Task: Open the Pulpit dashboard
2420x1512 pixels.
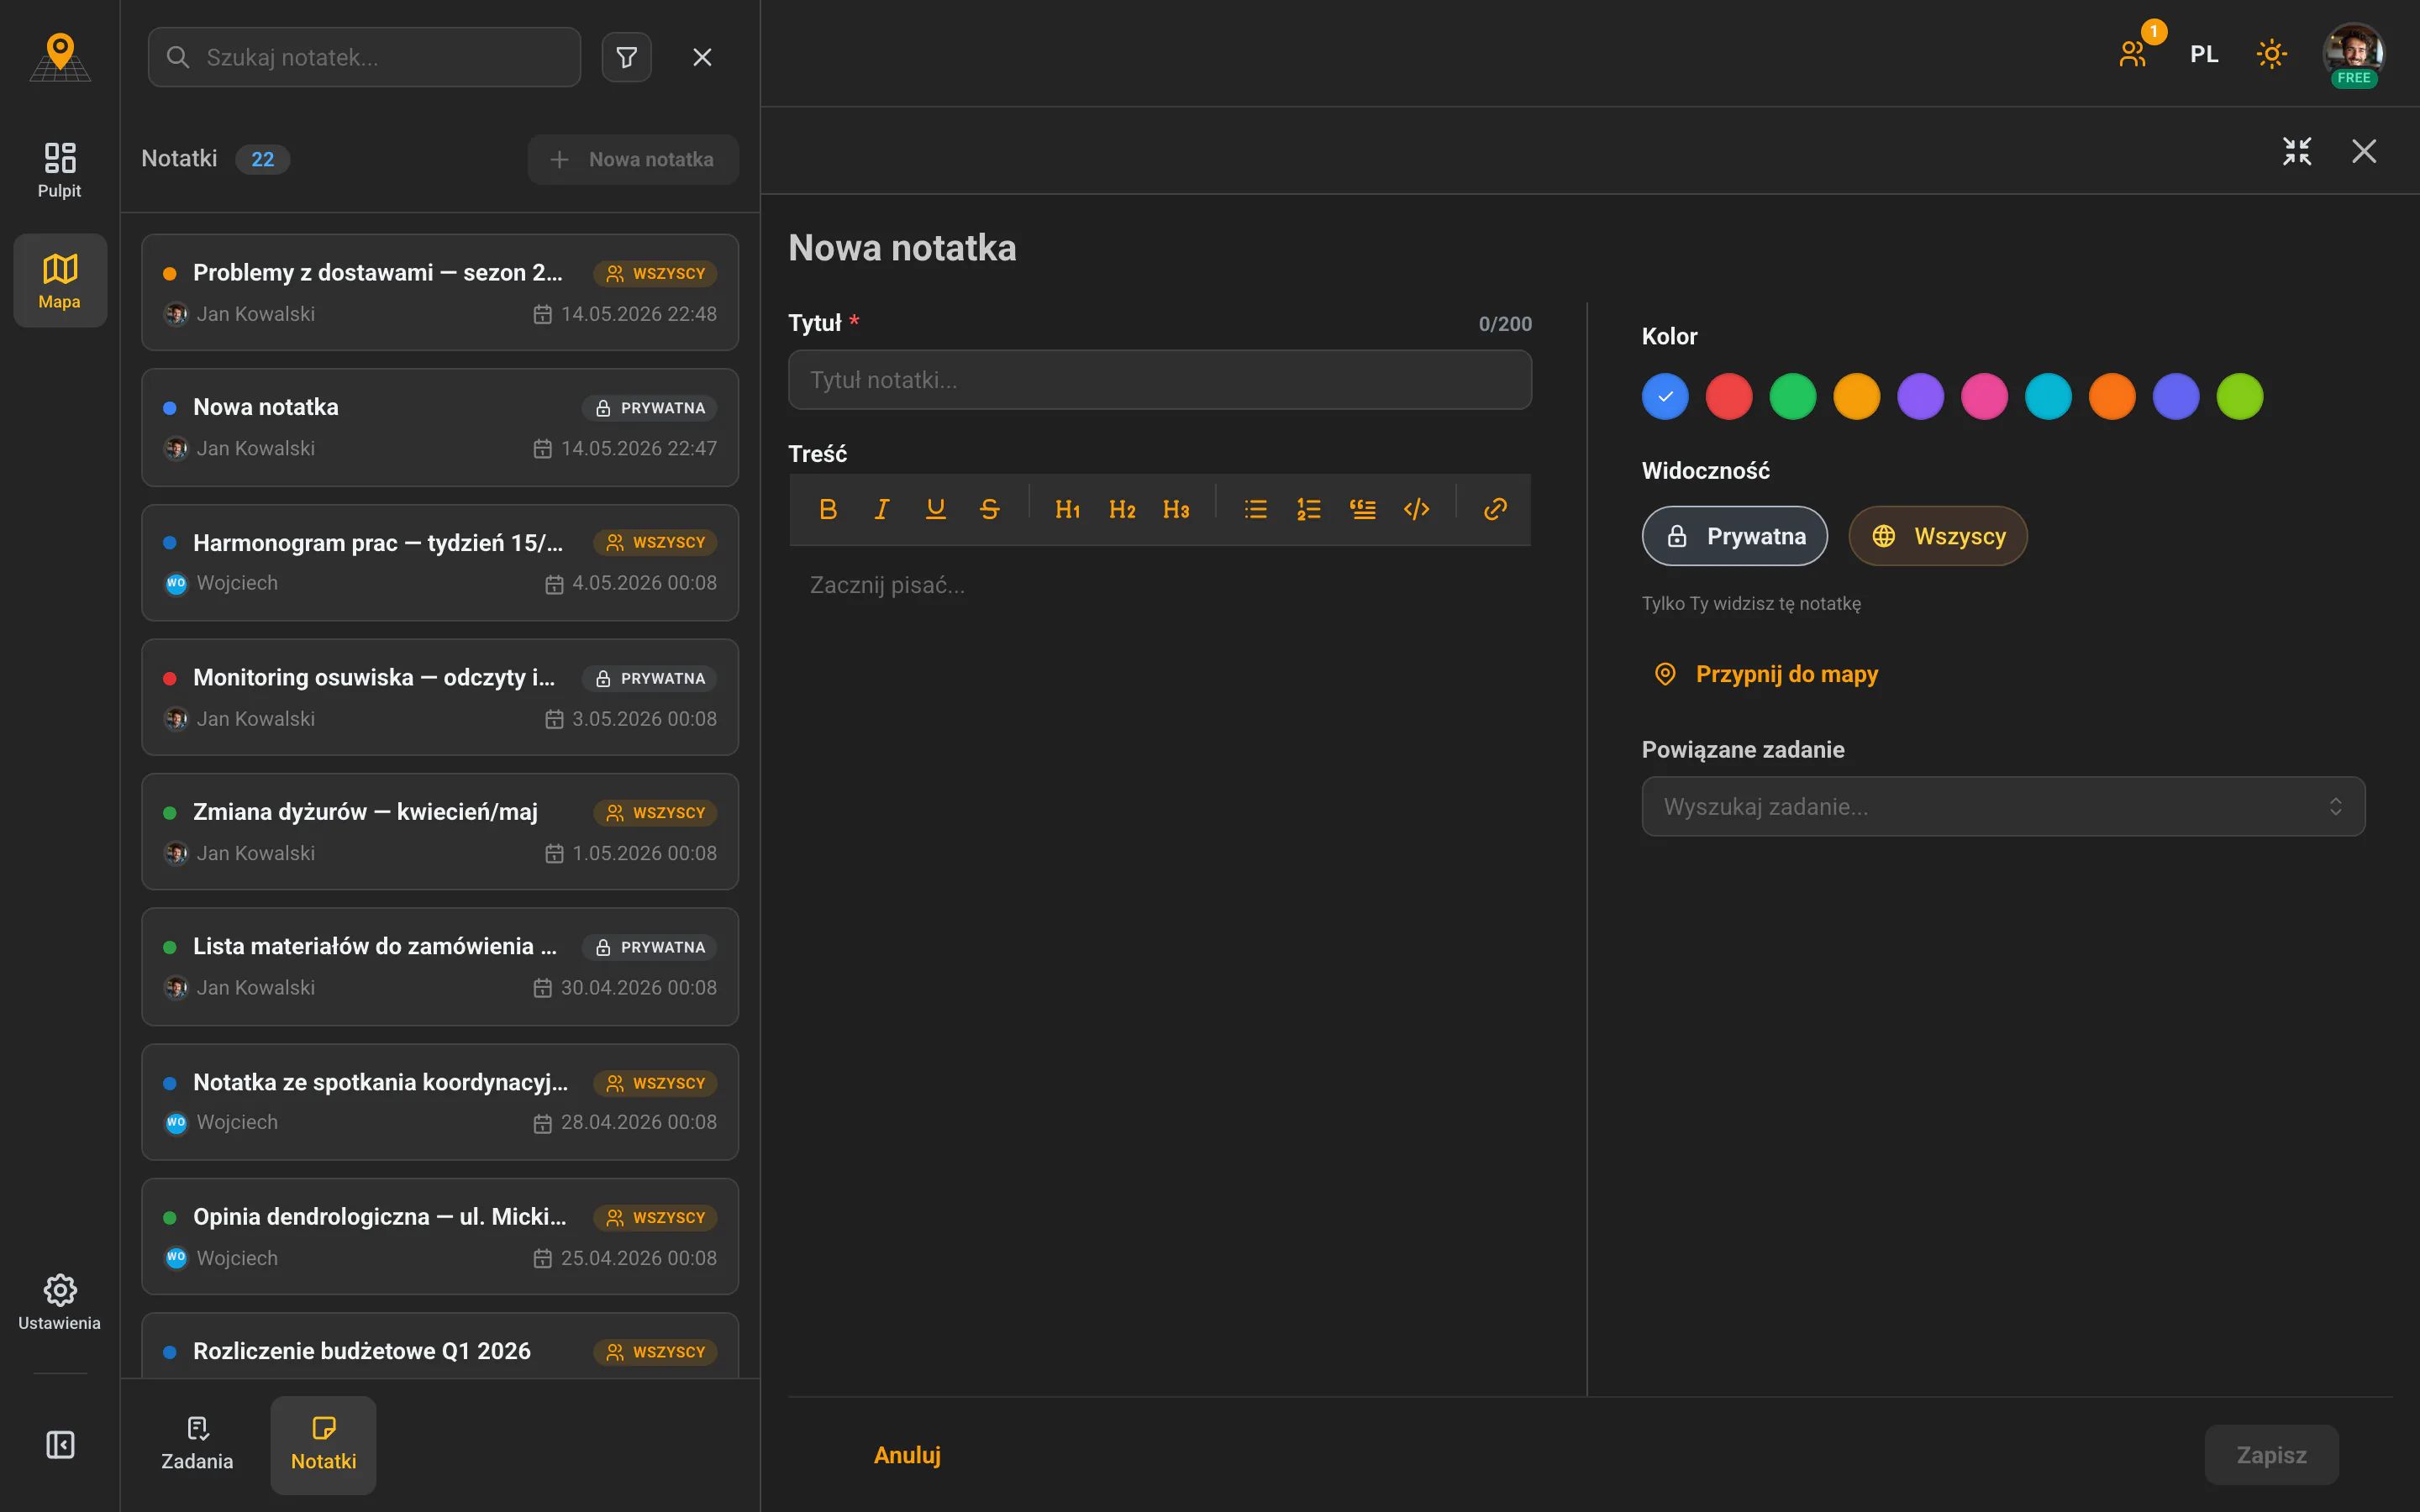Action: [x=60, y=169]
